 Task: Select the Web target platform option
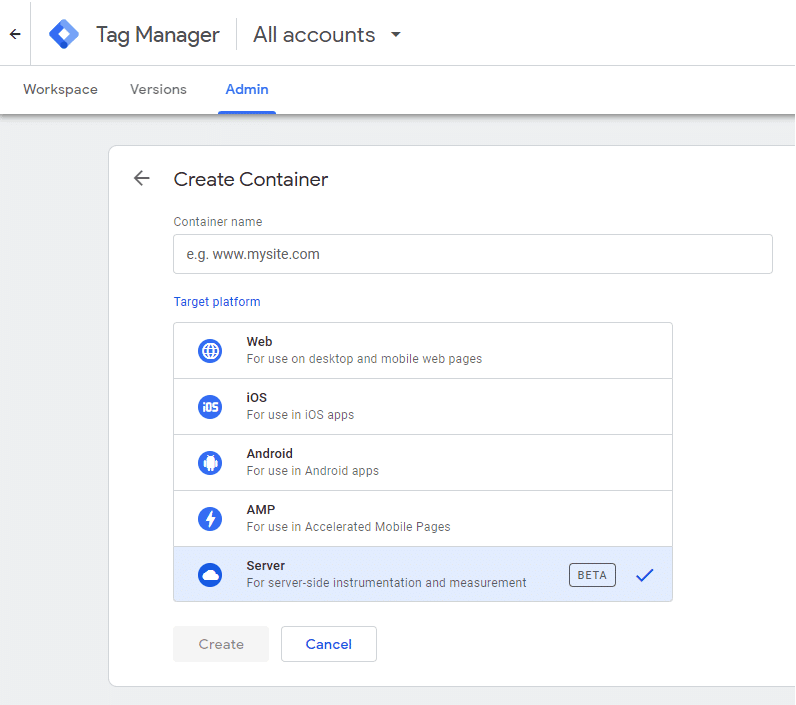point(422,350)
